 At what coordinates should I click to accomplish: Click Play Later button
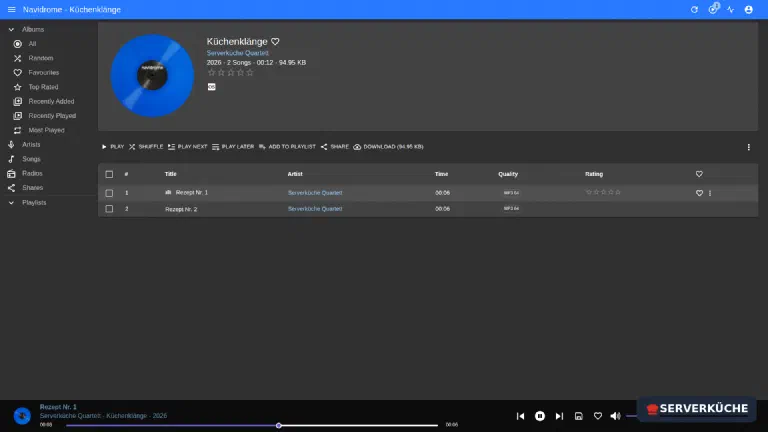point(233,146)
